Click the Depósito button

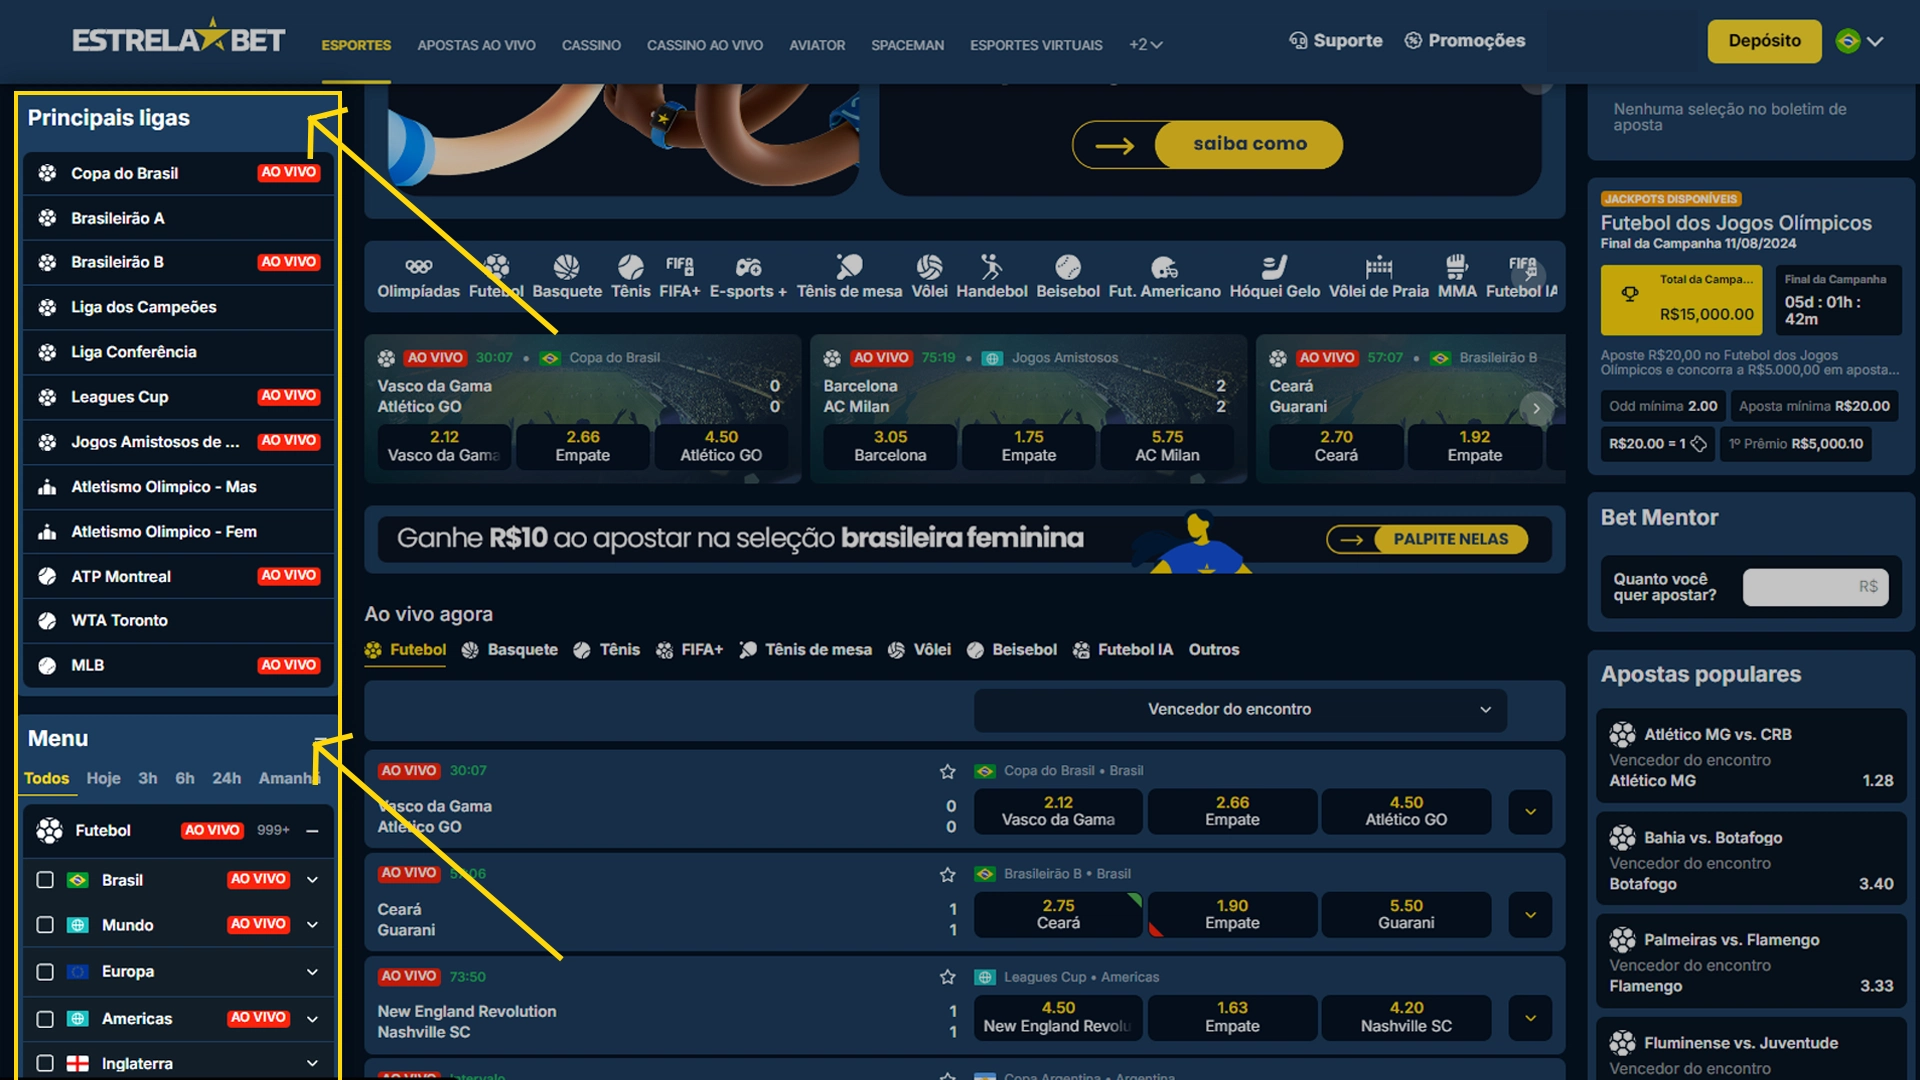1764,41
